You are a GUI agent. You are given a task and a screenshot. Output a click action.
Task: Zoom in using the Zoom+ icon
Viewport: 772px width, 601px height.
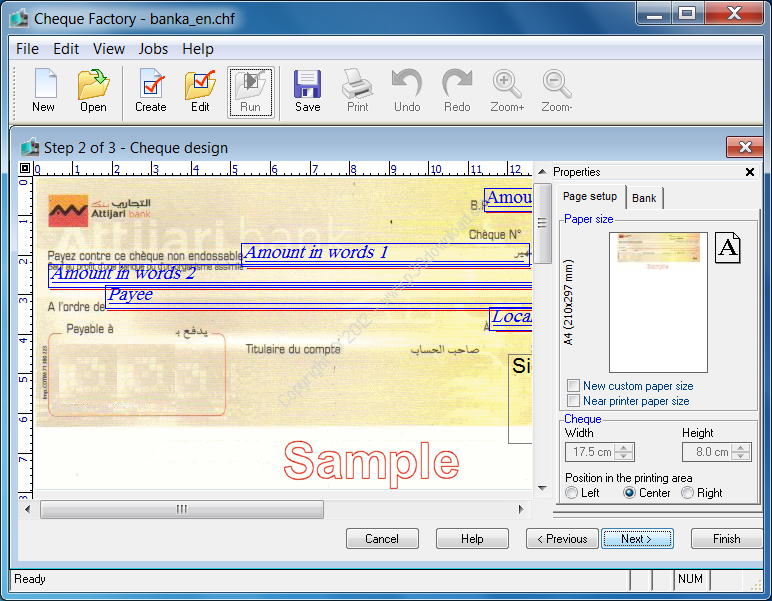pos(507,92)
